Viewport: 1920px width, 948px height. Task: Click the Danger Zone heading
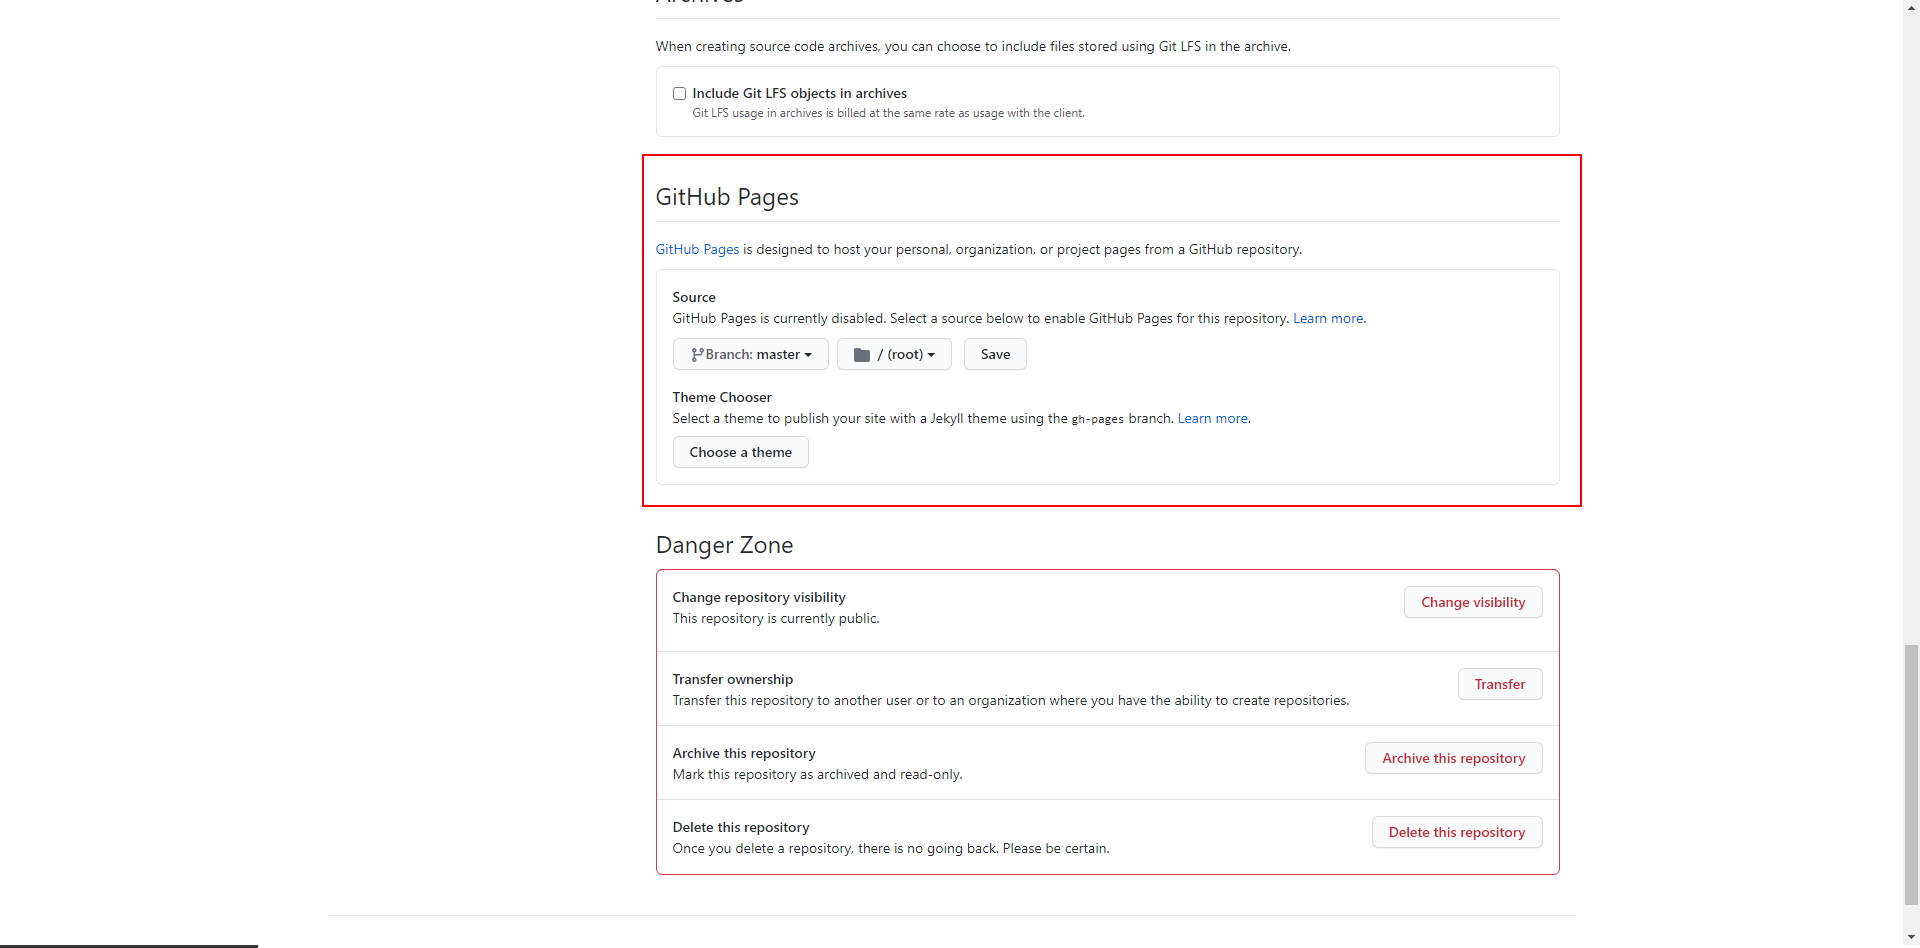[724, 545]
